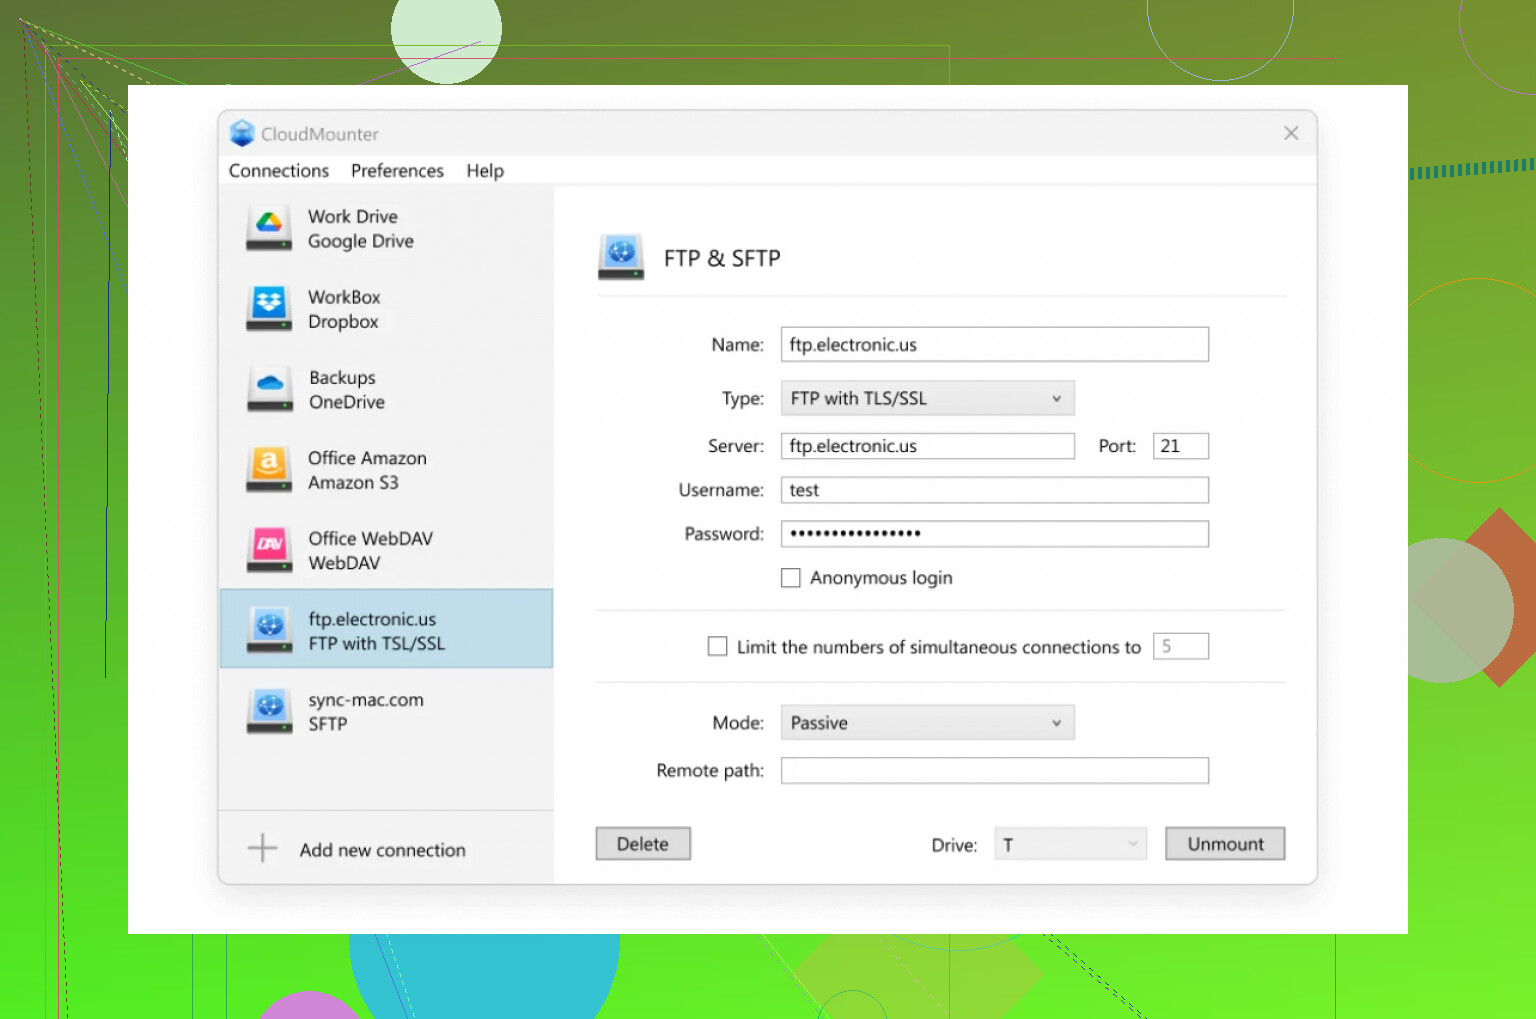Click the plus icon to add connection
Image resolution: width=1536 pixels, height=1019 pixels.
tap(262, 848)
